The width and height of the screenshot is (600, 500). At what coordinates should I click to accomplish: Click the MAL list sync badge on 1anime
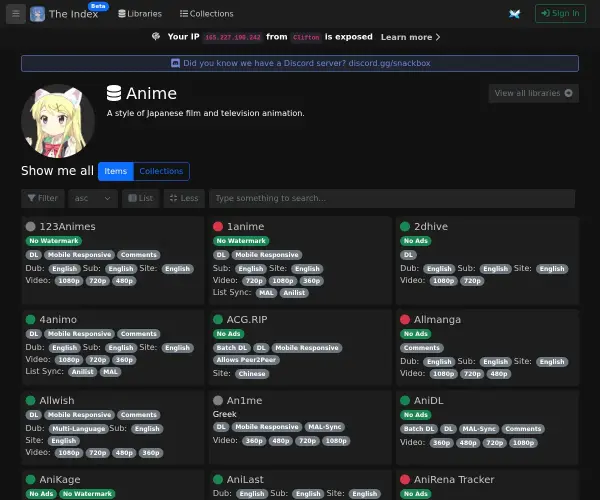266,293
